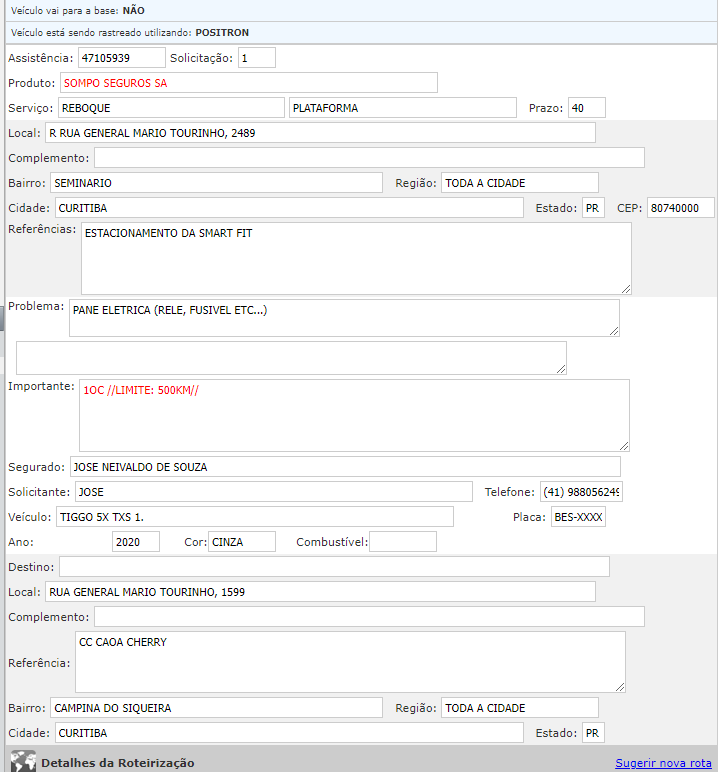This screenshot has width=723, height=772.
Task: Select the Prazo field
Action: pos(586,108)
